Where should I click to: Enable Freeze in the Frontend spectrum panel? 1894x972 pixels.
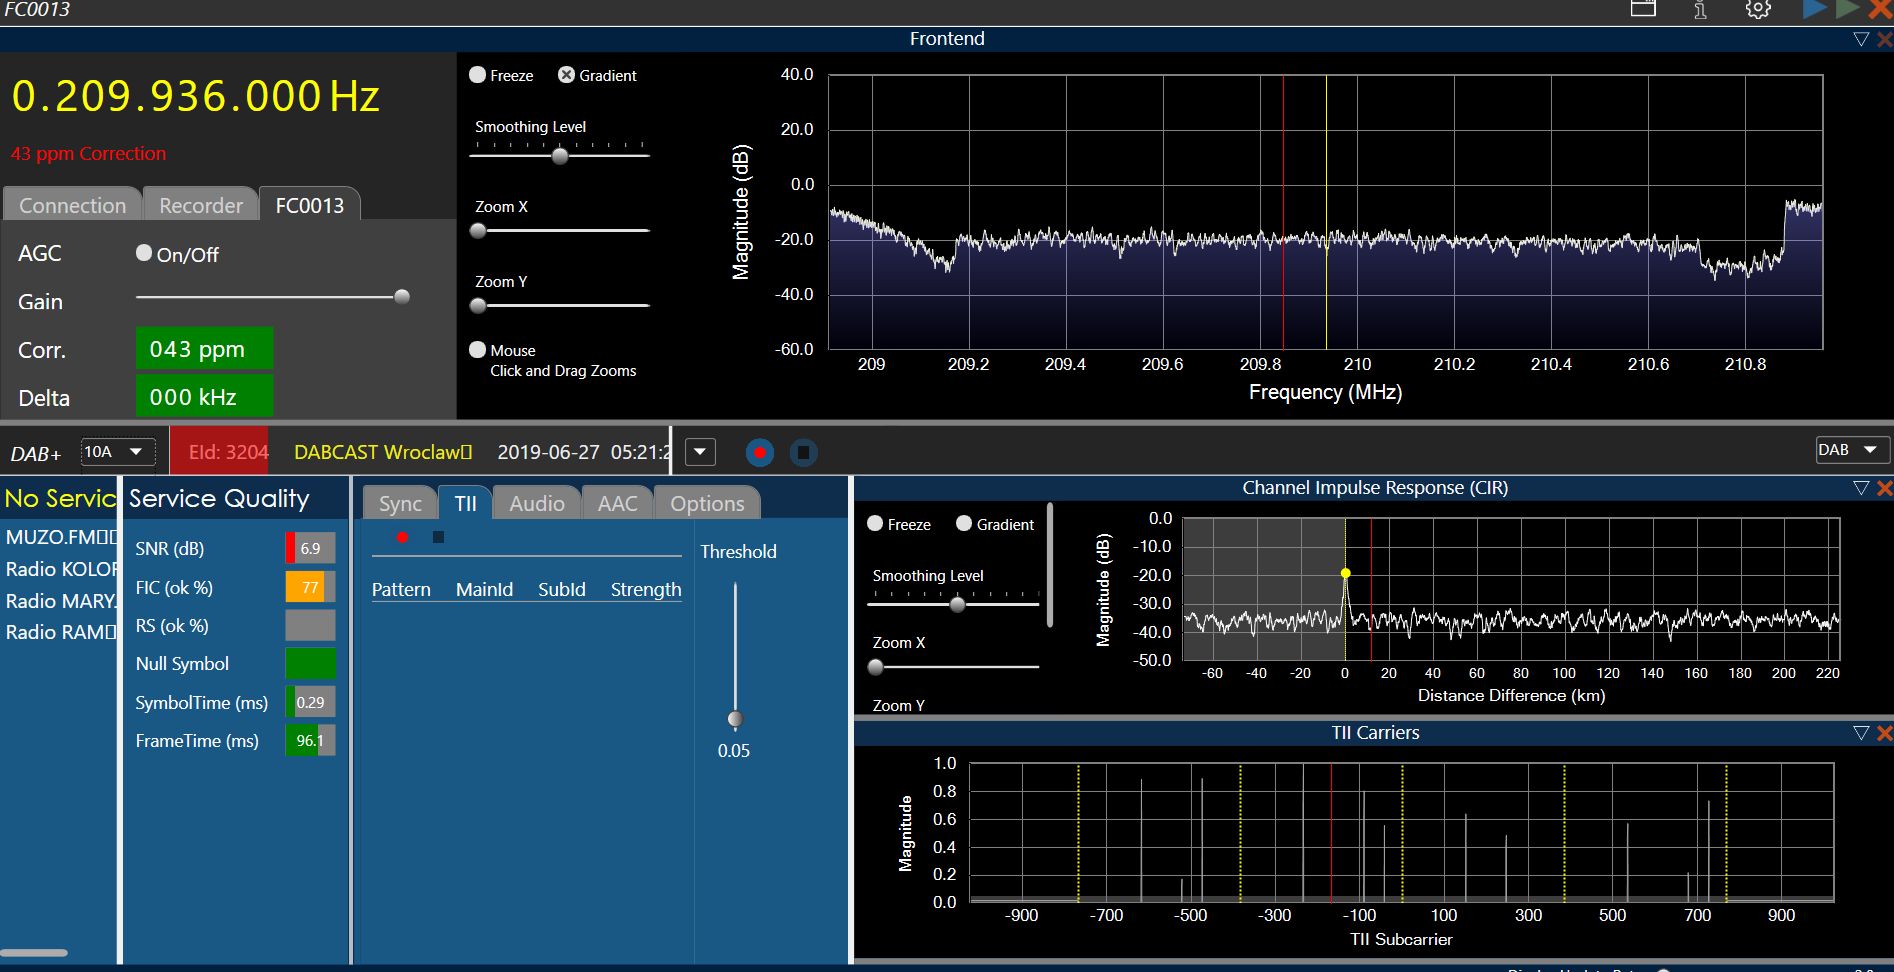478,75
